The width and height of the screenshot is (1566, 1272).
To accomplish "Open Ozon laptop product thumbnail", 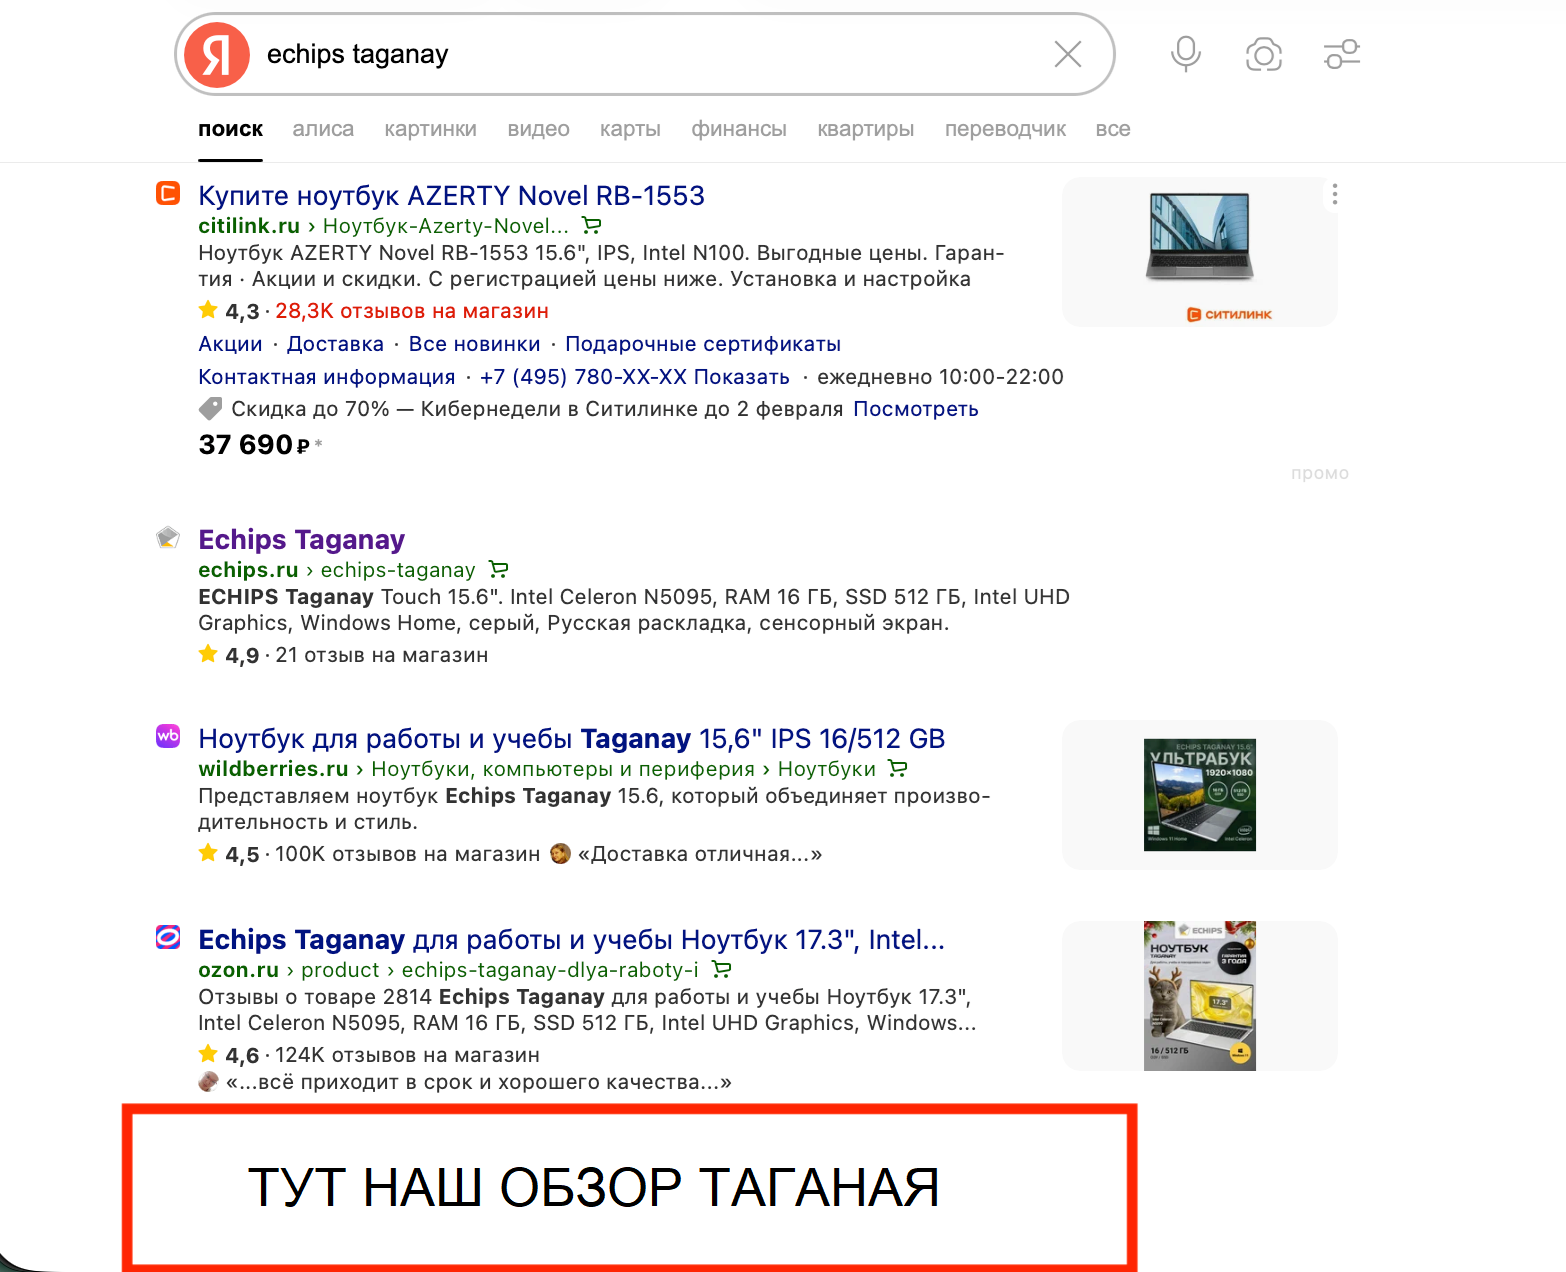I will 1199,996.
